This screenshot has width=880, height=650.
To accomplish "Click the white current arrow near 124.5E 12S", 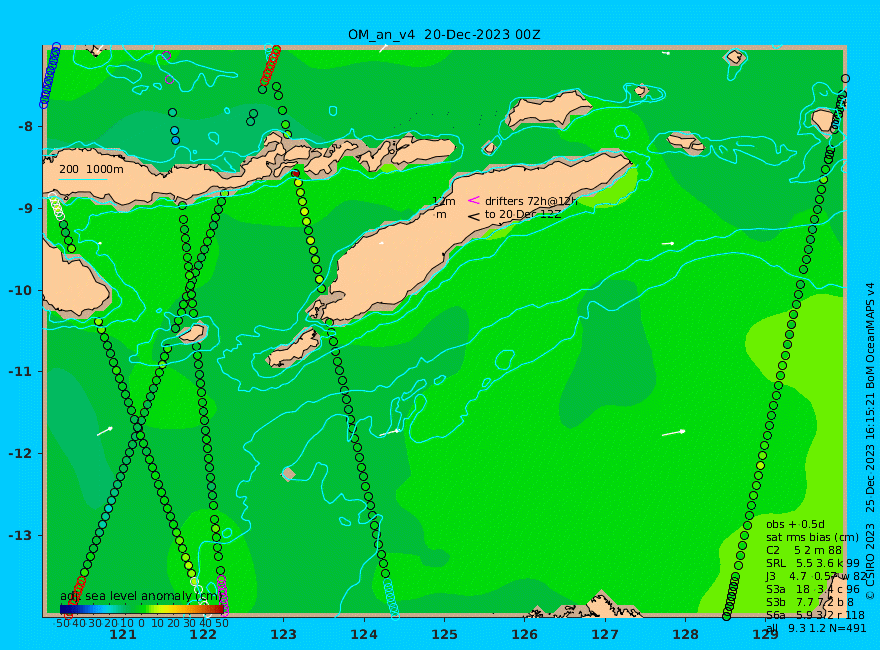I will [389, 433].
